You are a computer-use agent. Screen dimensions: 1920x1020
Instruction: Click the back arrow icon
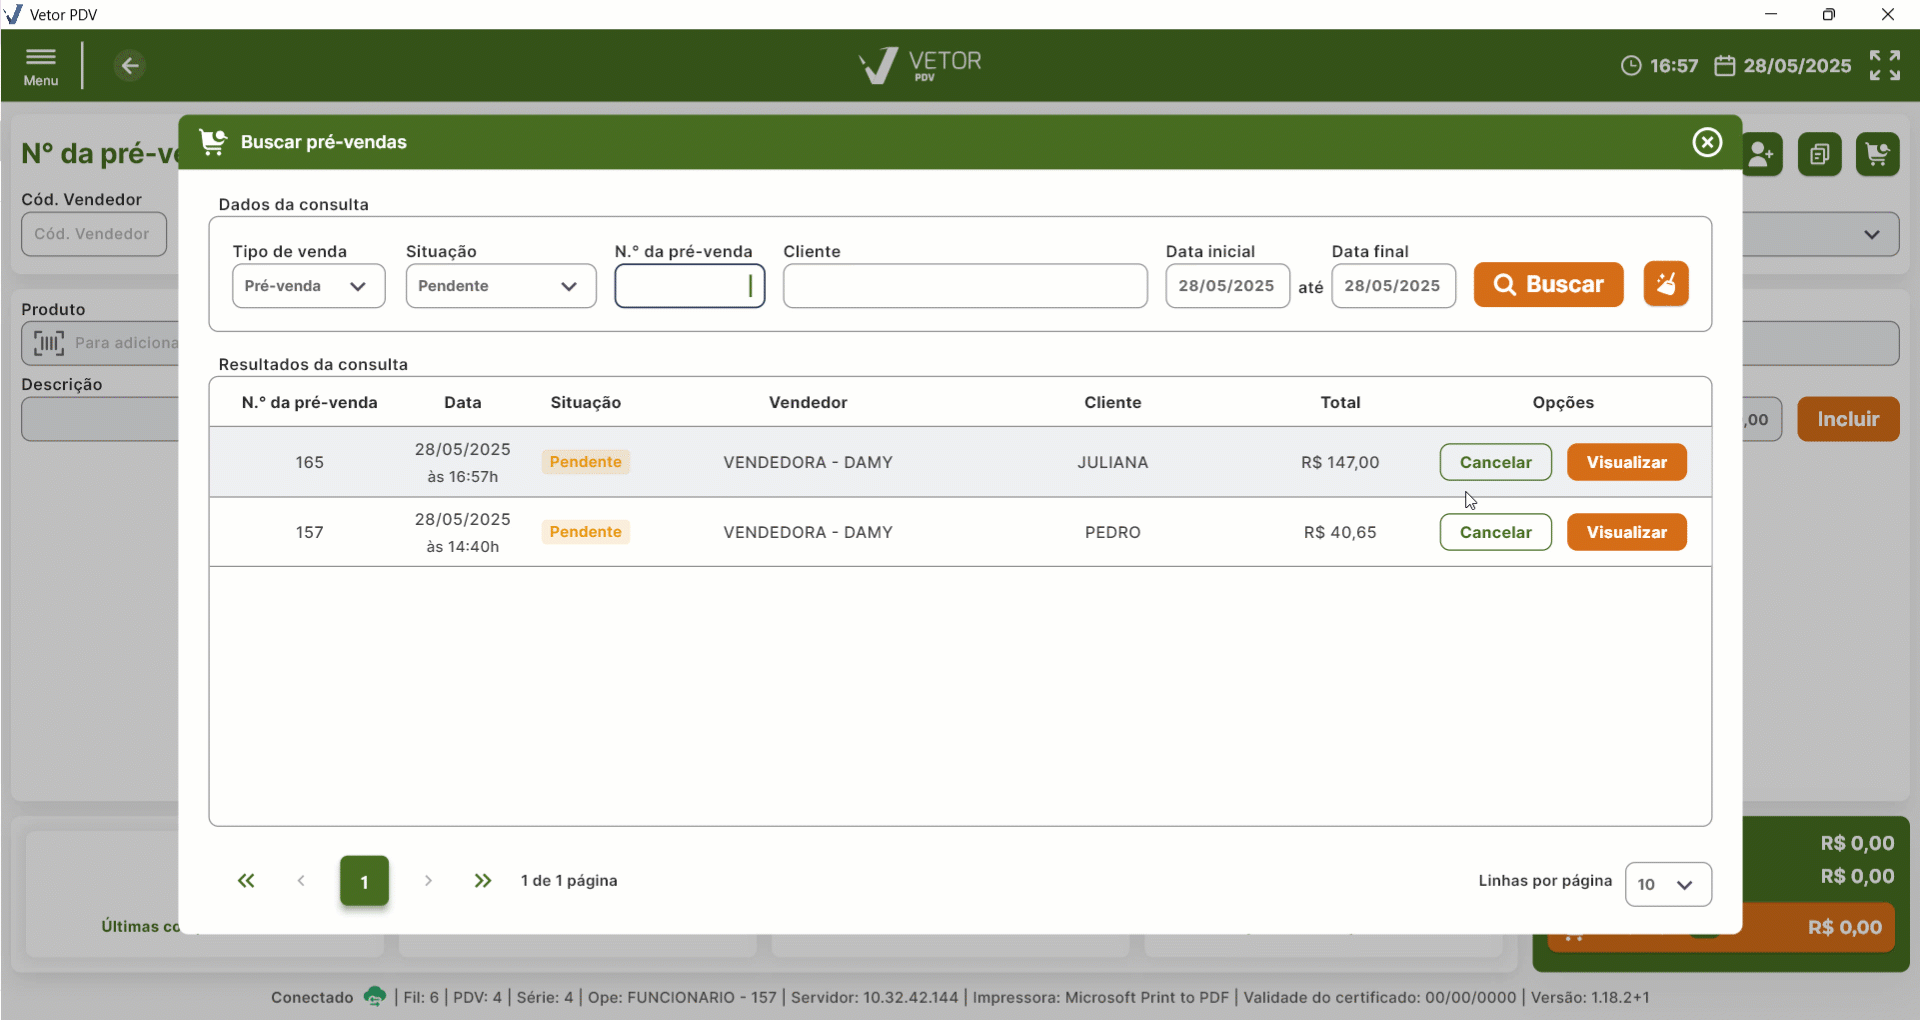129,66
